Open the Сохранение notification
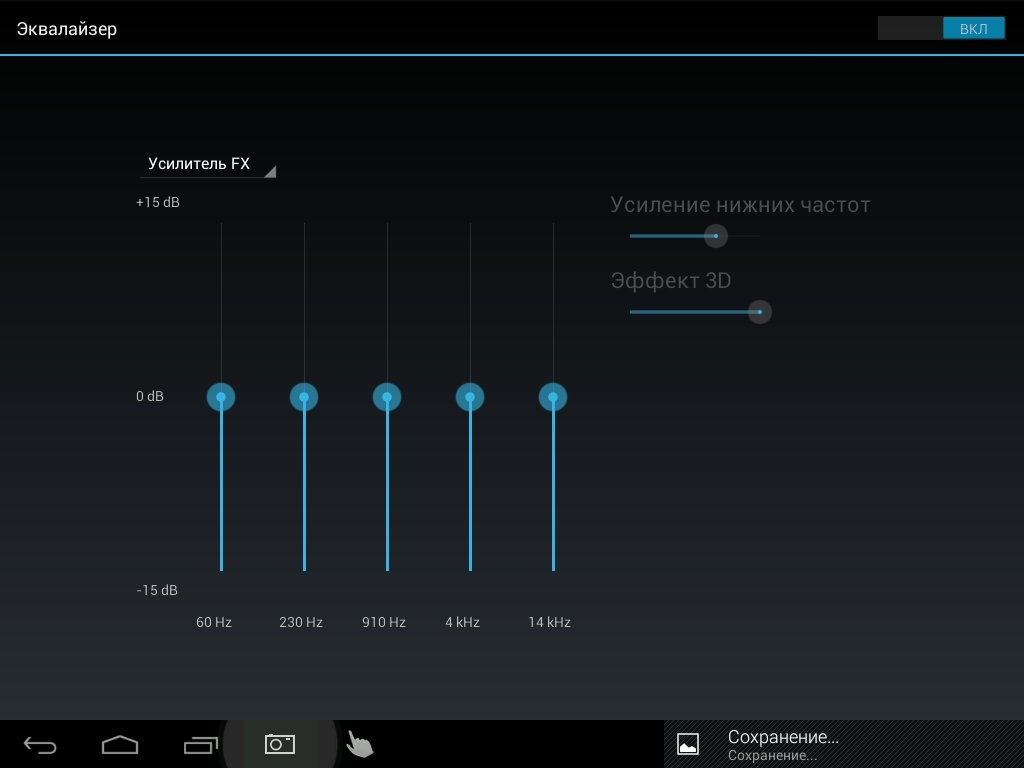The image size is (1024, 768). [x=782, y=744]
